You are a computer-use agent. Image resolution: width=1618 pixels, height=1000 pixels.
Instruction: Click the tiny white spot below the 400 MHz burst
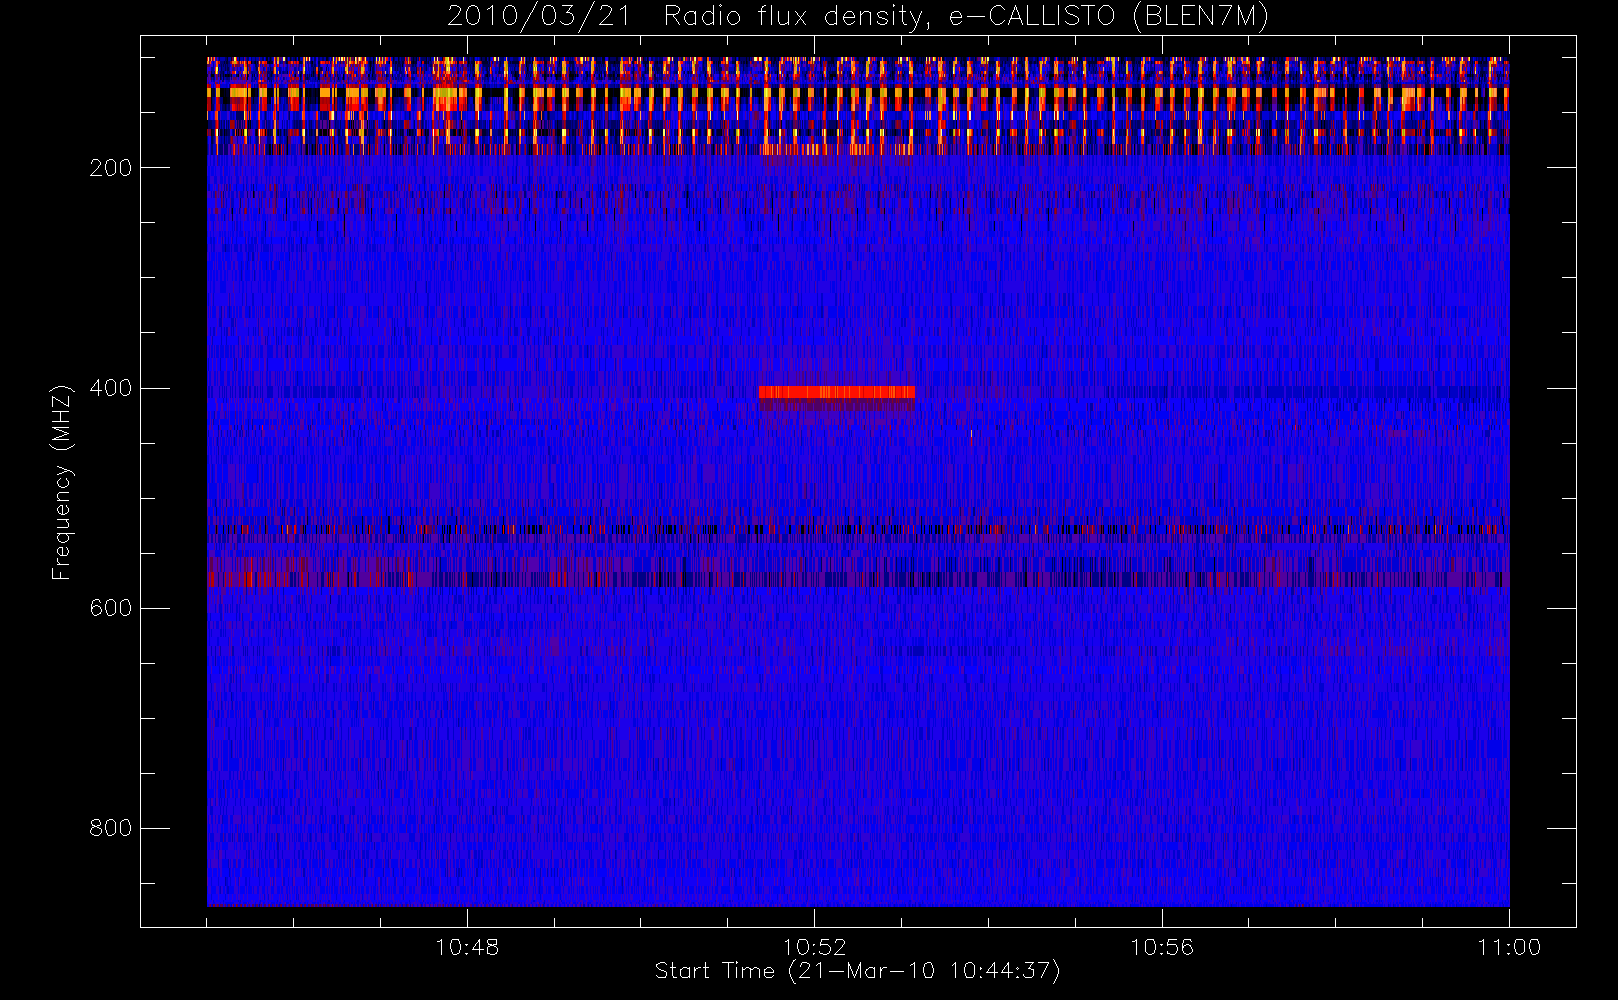click(971, 434)
